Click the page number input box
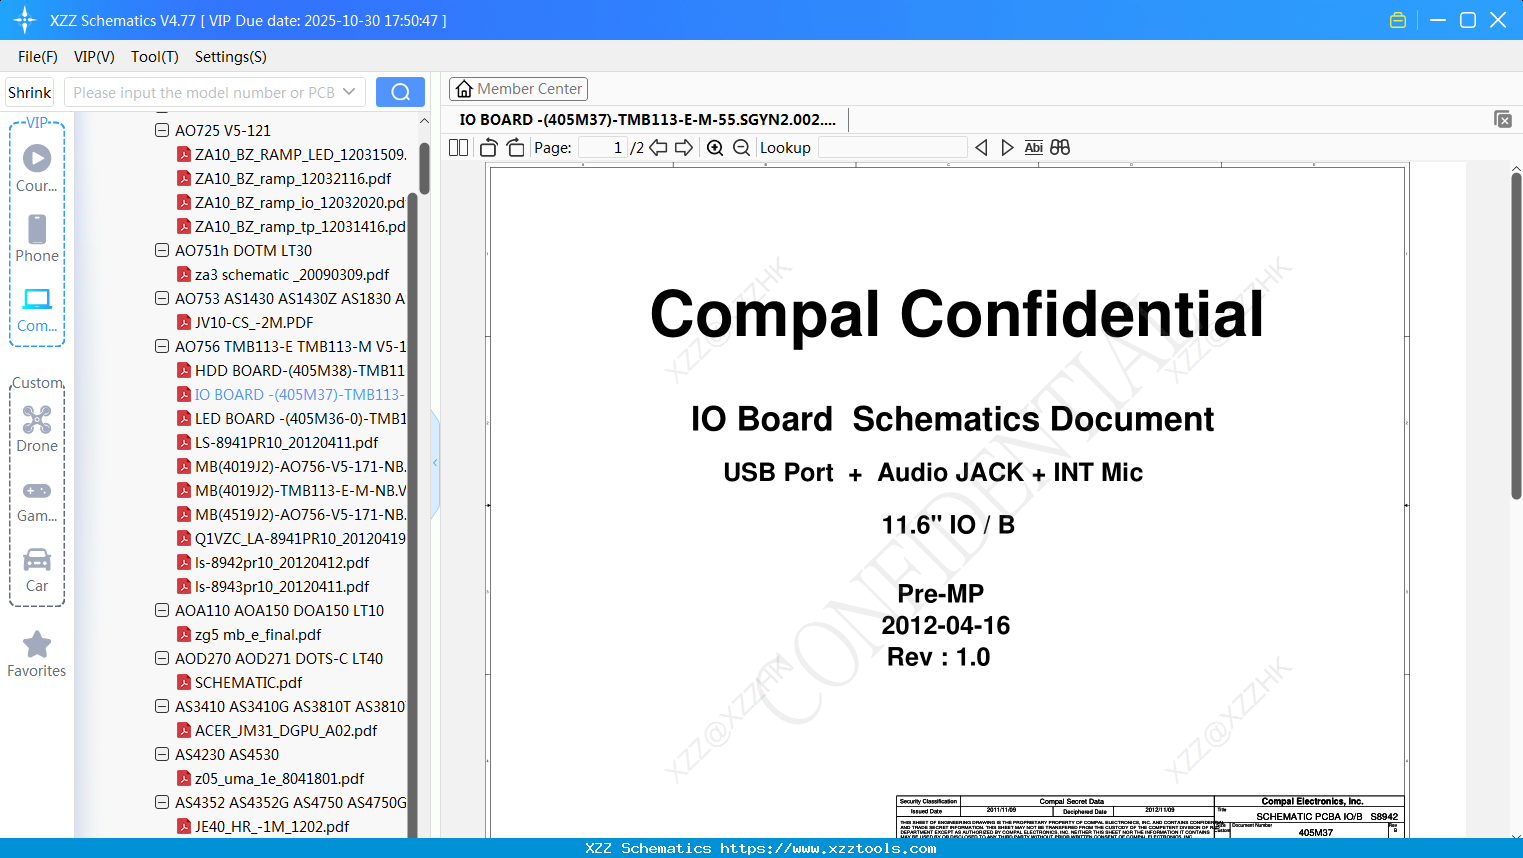This screenshot has height=858, width=1523. 603,147
